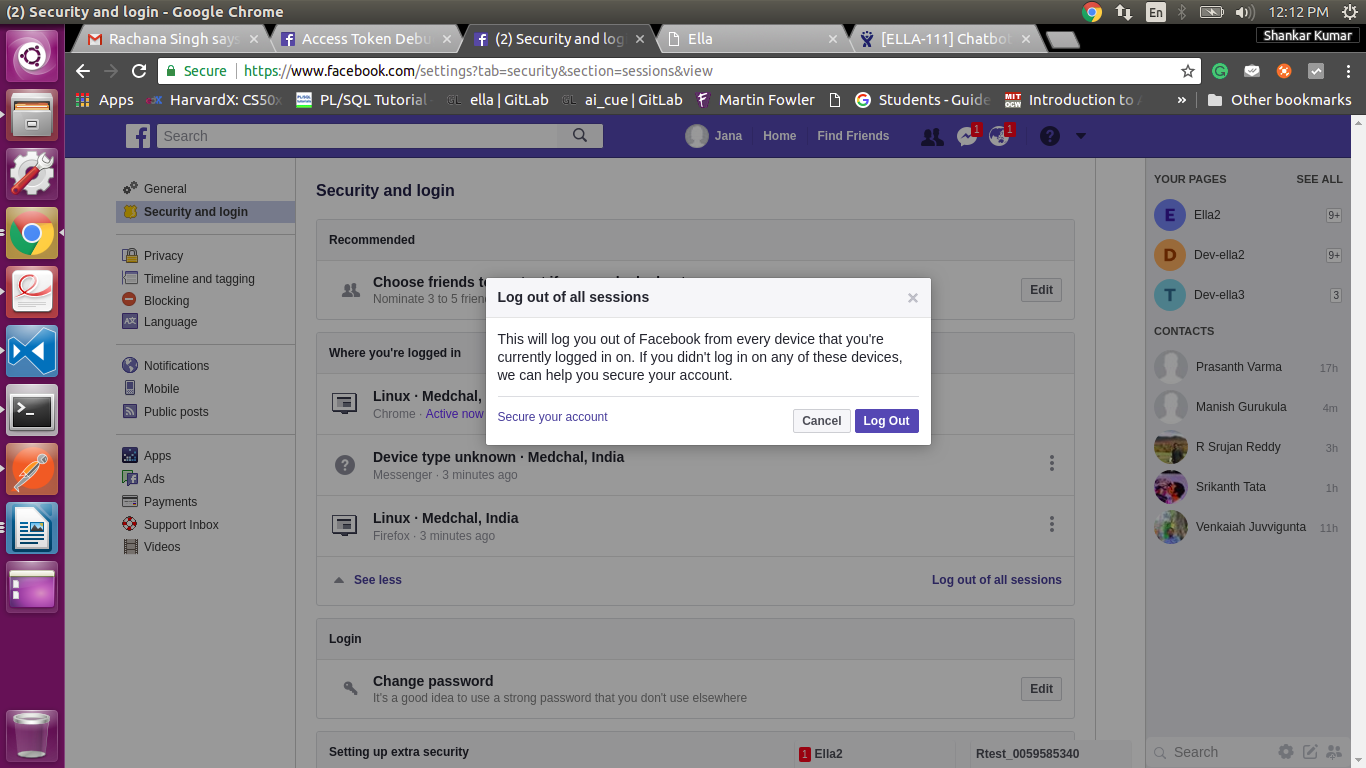The image size is (1366, 768).
Task: Open Find Friends
Action: click(853, 136)
